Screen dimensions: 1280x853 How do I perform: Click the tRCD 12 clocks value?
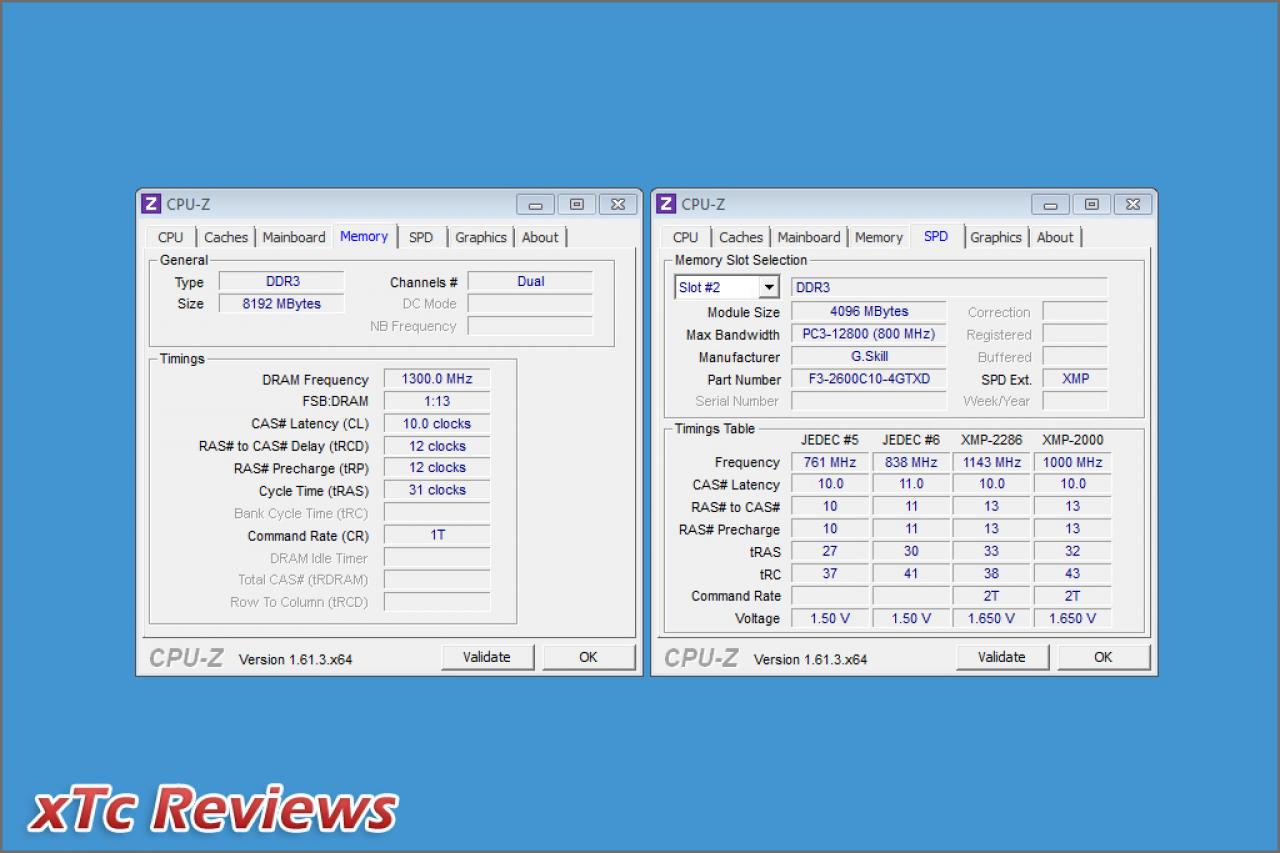click(x=437, y=446)
